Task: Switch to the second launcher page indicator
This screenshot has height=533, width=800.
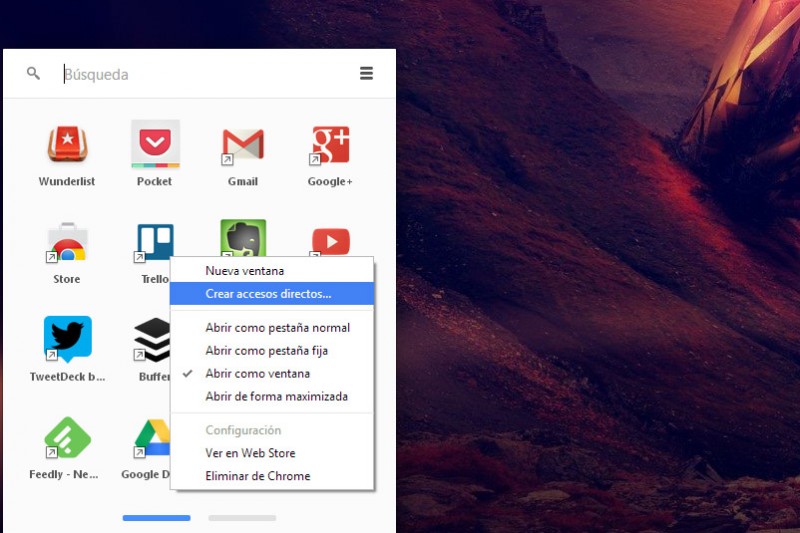Action: pyautogui.click(x=242, y=518)
